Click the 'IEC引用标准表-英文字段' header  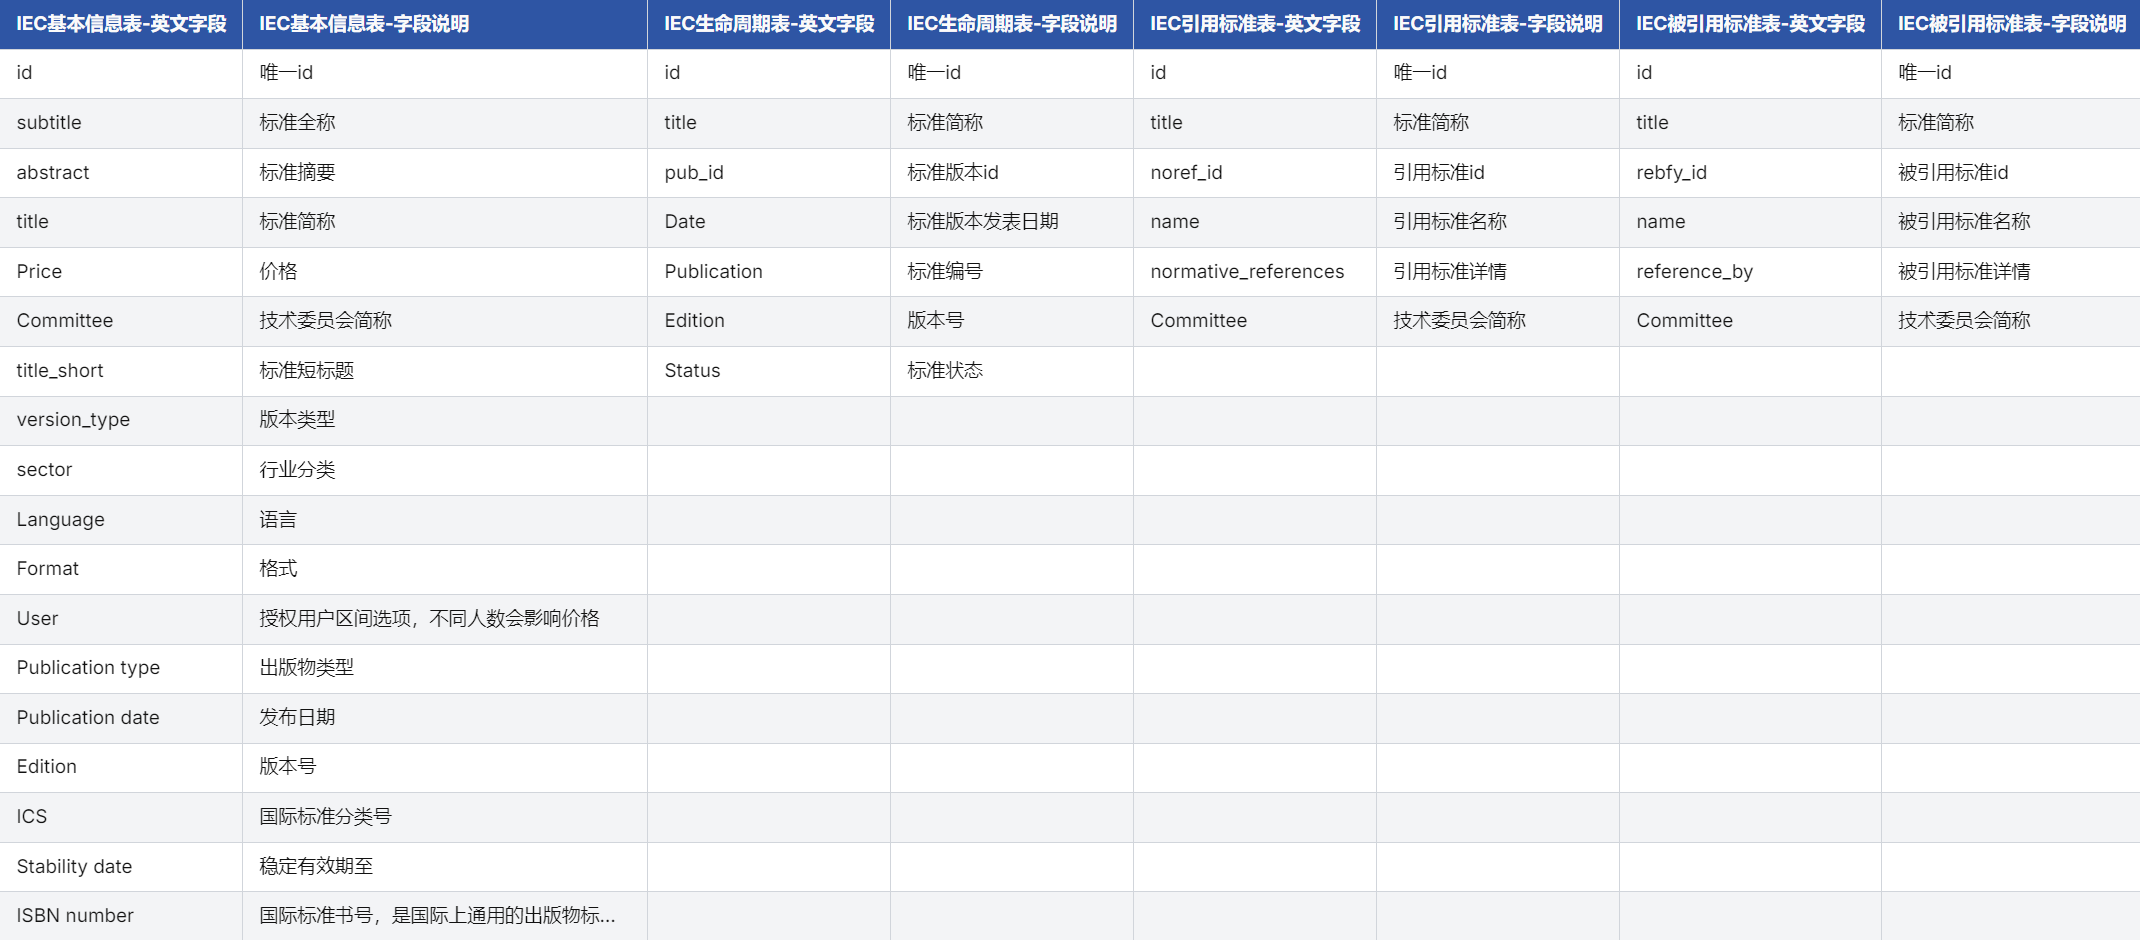click(x=1255, y=24)
